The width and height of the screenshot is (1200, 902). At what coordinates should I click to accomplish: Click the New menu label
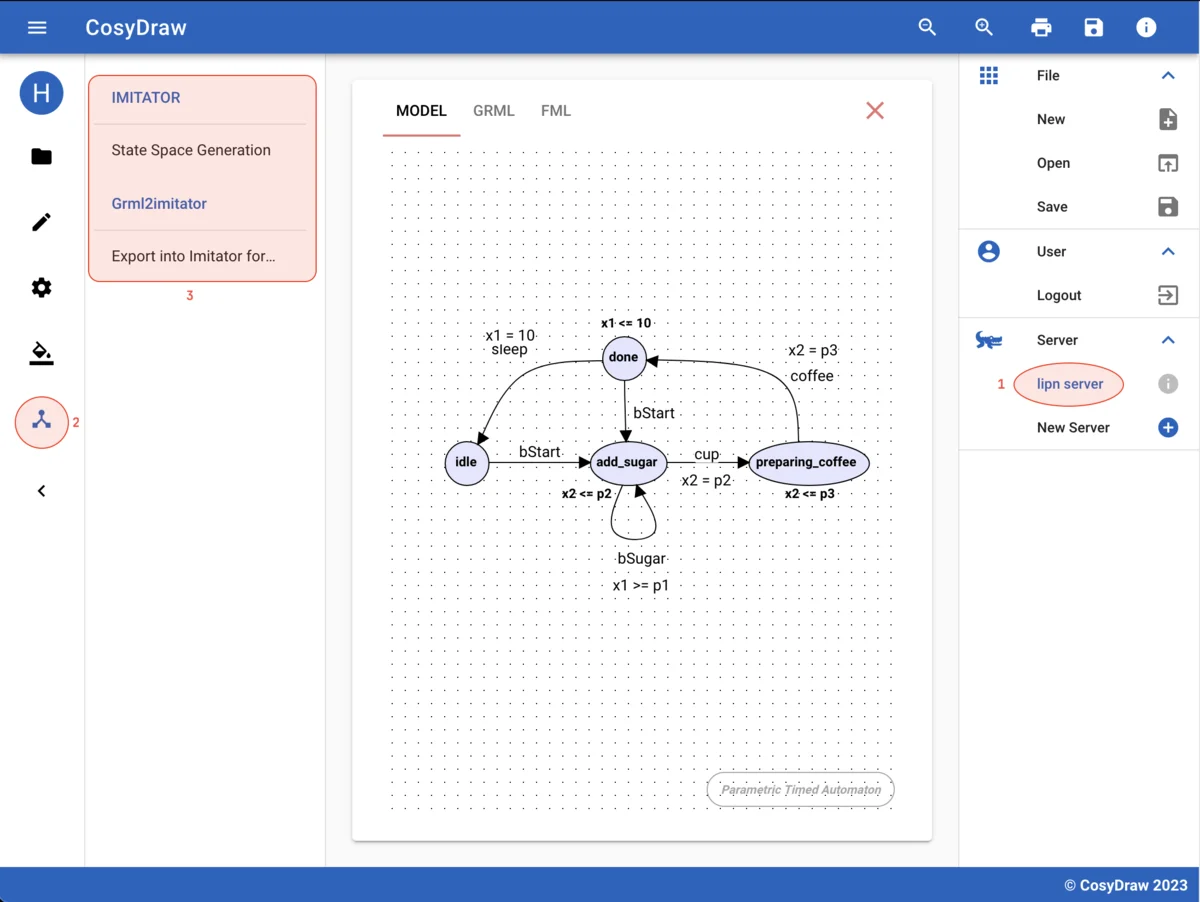(x=1051, y=119)
